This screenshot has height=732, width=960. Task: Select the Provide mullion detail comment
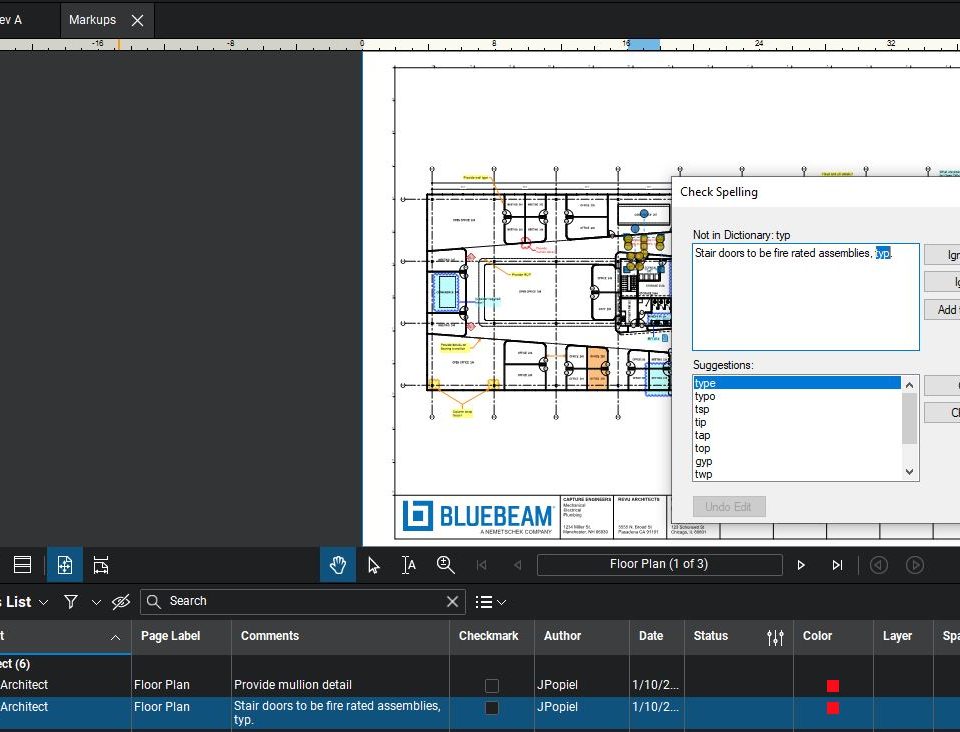(x=293, y=685)
